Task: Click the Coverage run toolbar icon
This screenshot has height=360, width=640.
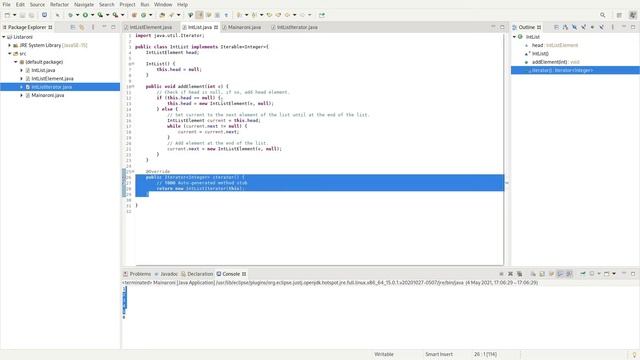Action: (100, 15)
